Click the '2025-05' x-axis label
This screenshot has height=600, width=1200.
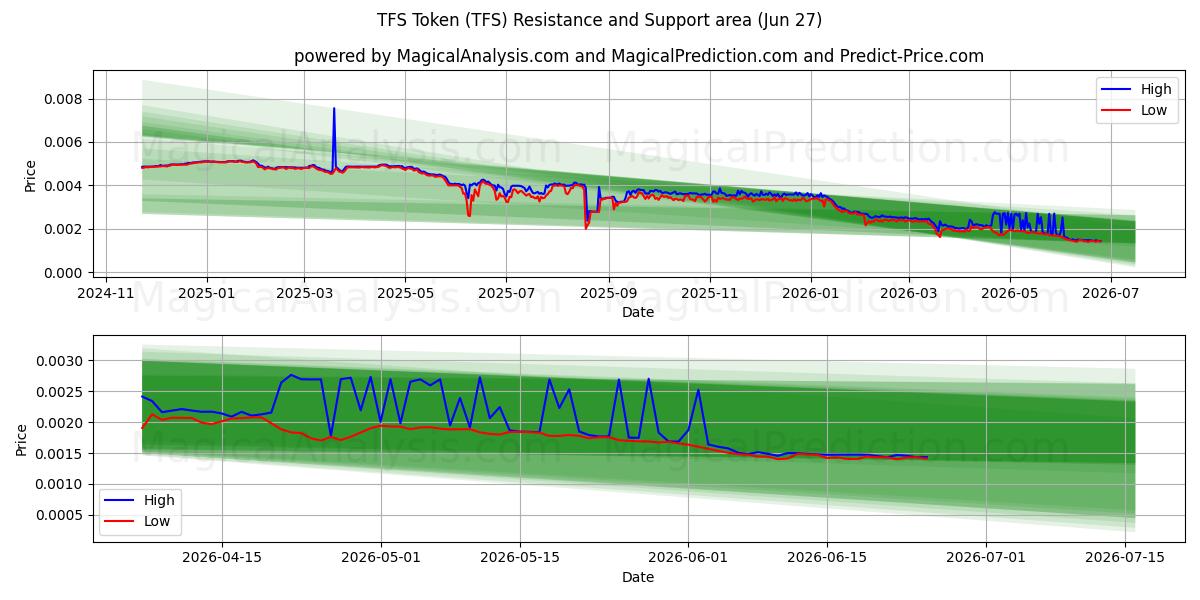point(405,294)
